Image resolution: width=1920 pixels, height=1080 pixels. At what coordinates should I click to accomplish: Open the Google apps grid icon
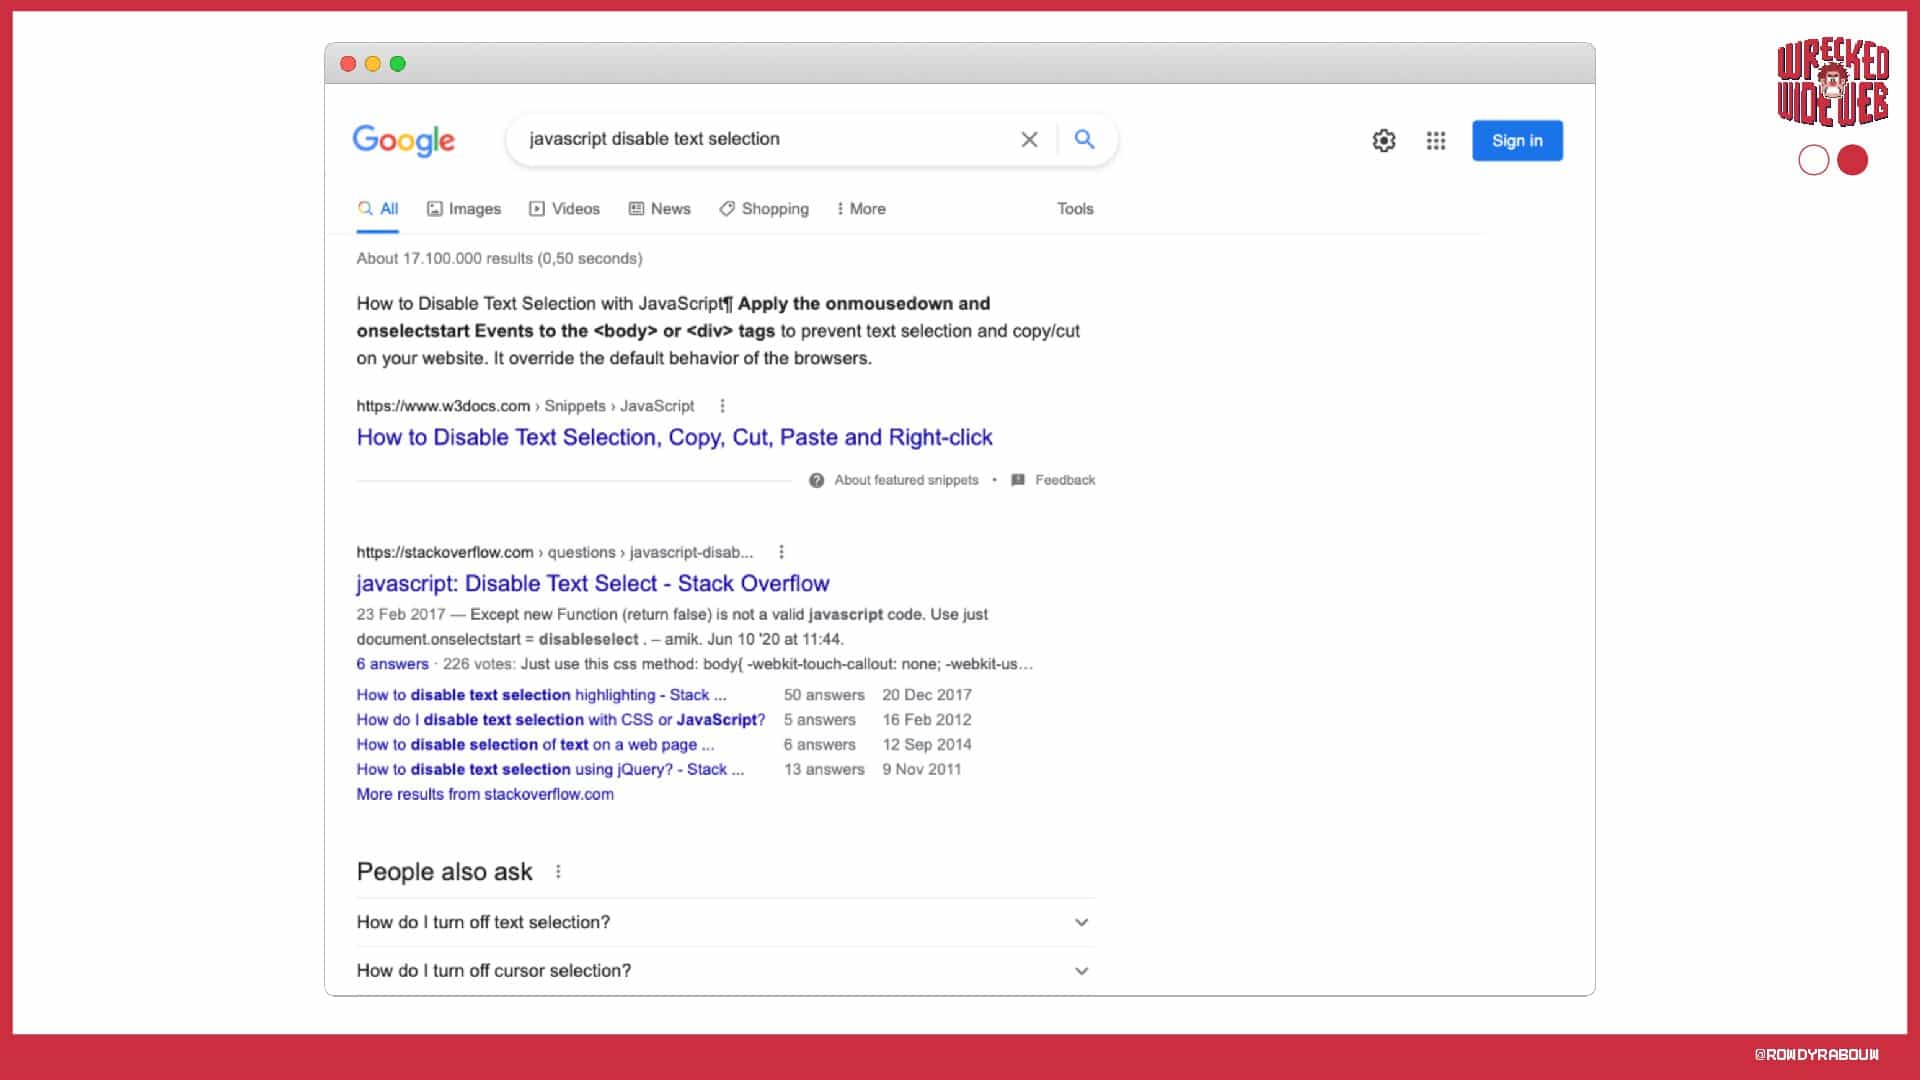click(x=1436, y=141)
